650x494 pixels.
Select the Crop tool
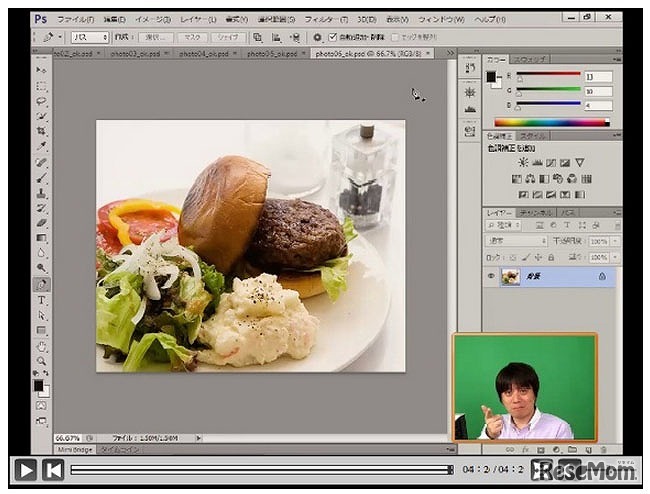tap(41, 131)
